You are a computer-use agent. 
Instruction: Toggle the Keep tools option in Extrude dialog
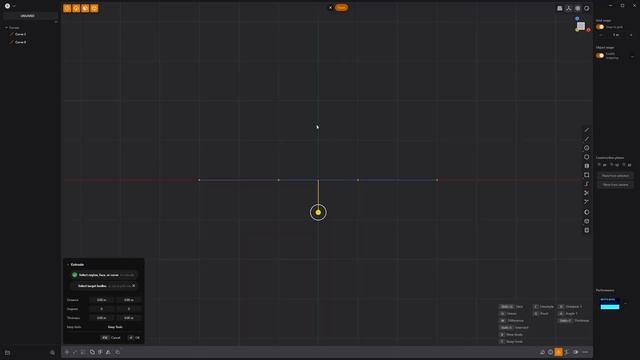(x=115, y=327)
